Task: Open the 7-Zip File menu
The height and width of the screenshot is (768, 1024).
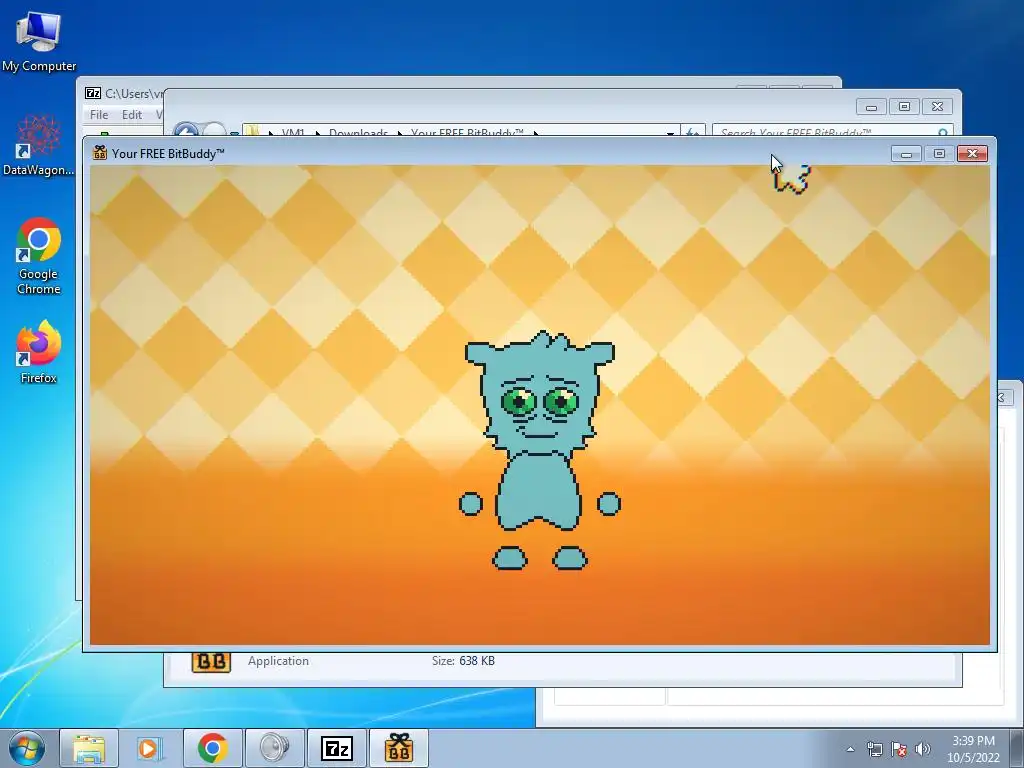Action: 99,114
